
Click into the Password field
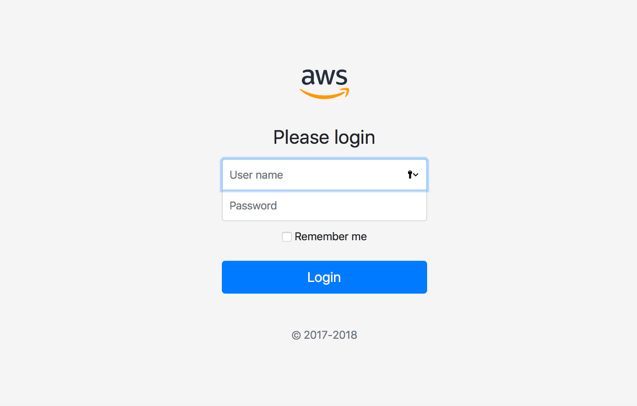tap(324, 206)
